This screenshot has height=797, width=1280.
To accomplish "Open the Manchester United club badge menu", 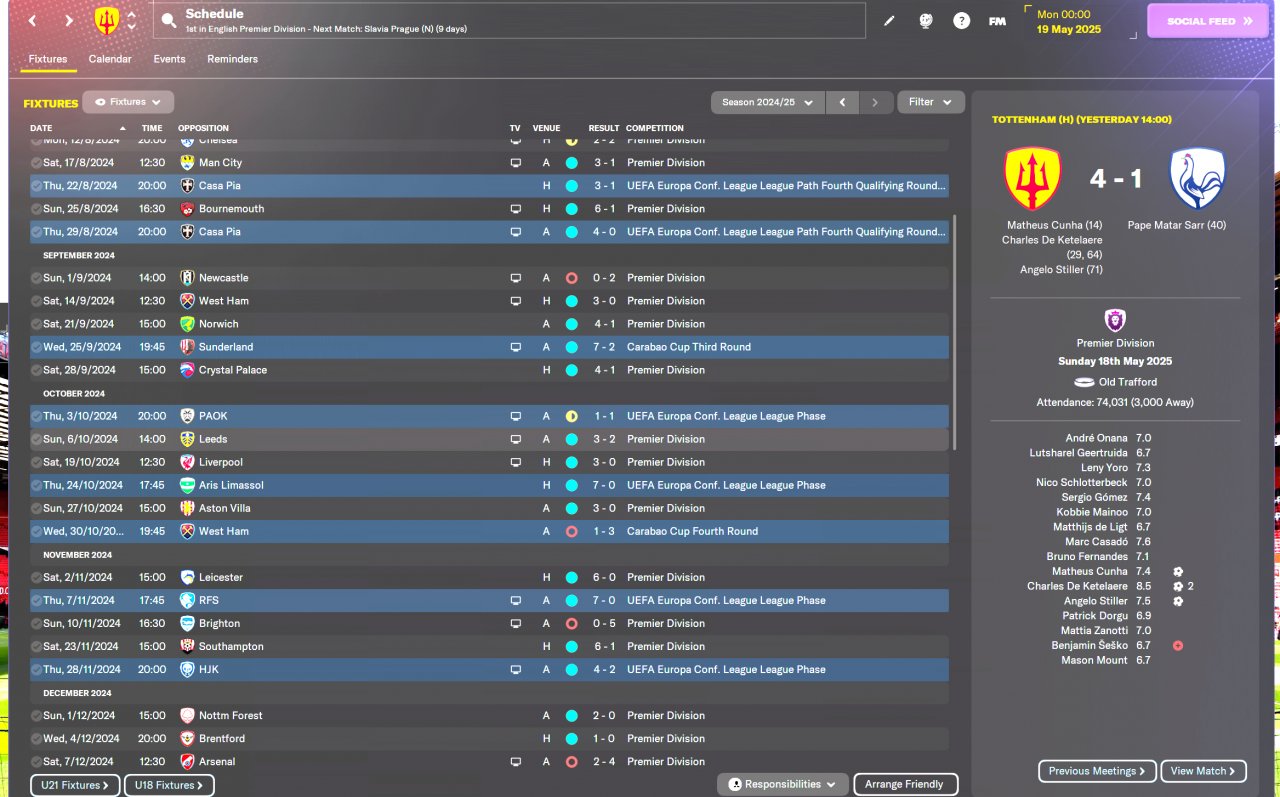I will pos(107,20).
